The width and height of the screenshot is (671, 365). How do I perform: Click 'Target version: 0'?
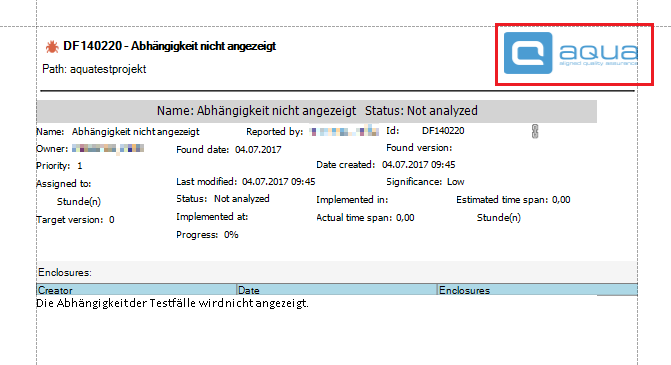[x=75, y=220]
